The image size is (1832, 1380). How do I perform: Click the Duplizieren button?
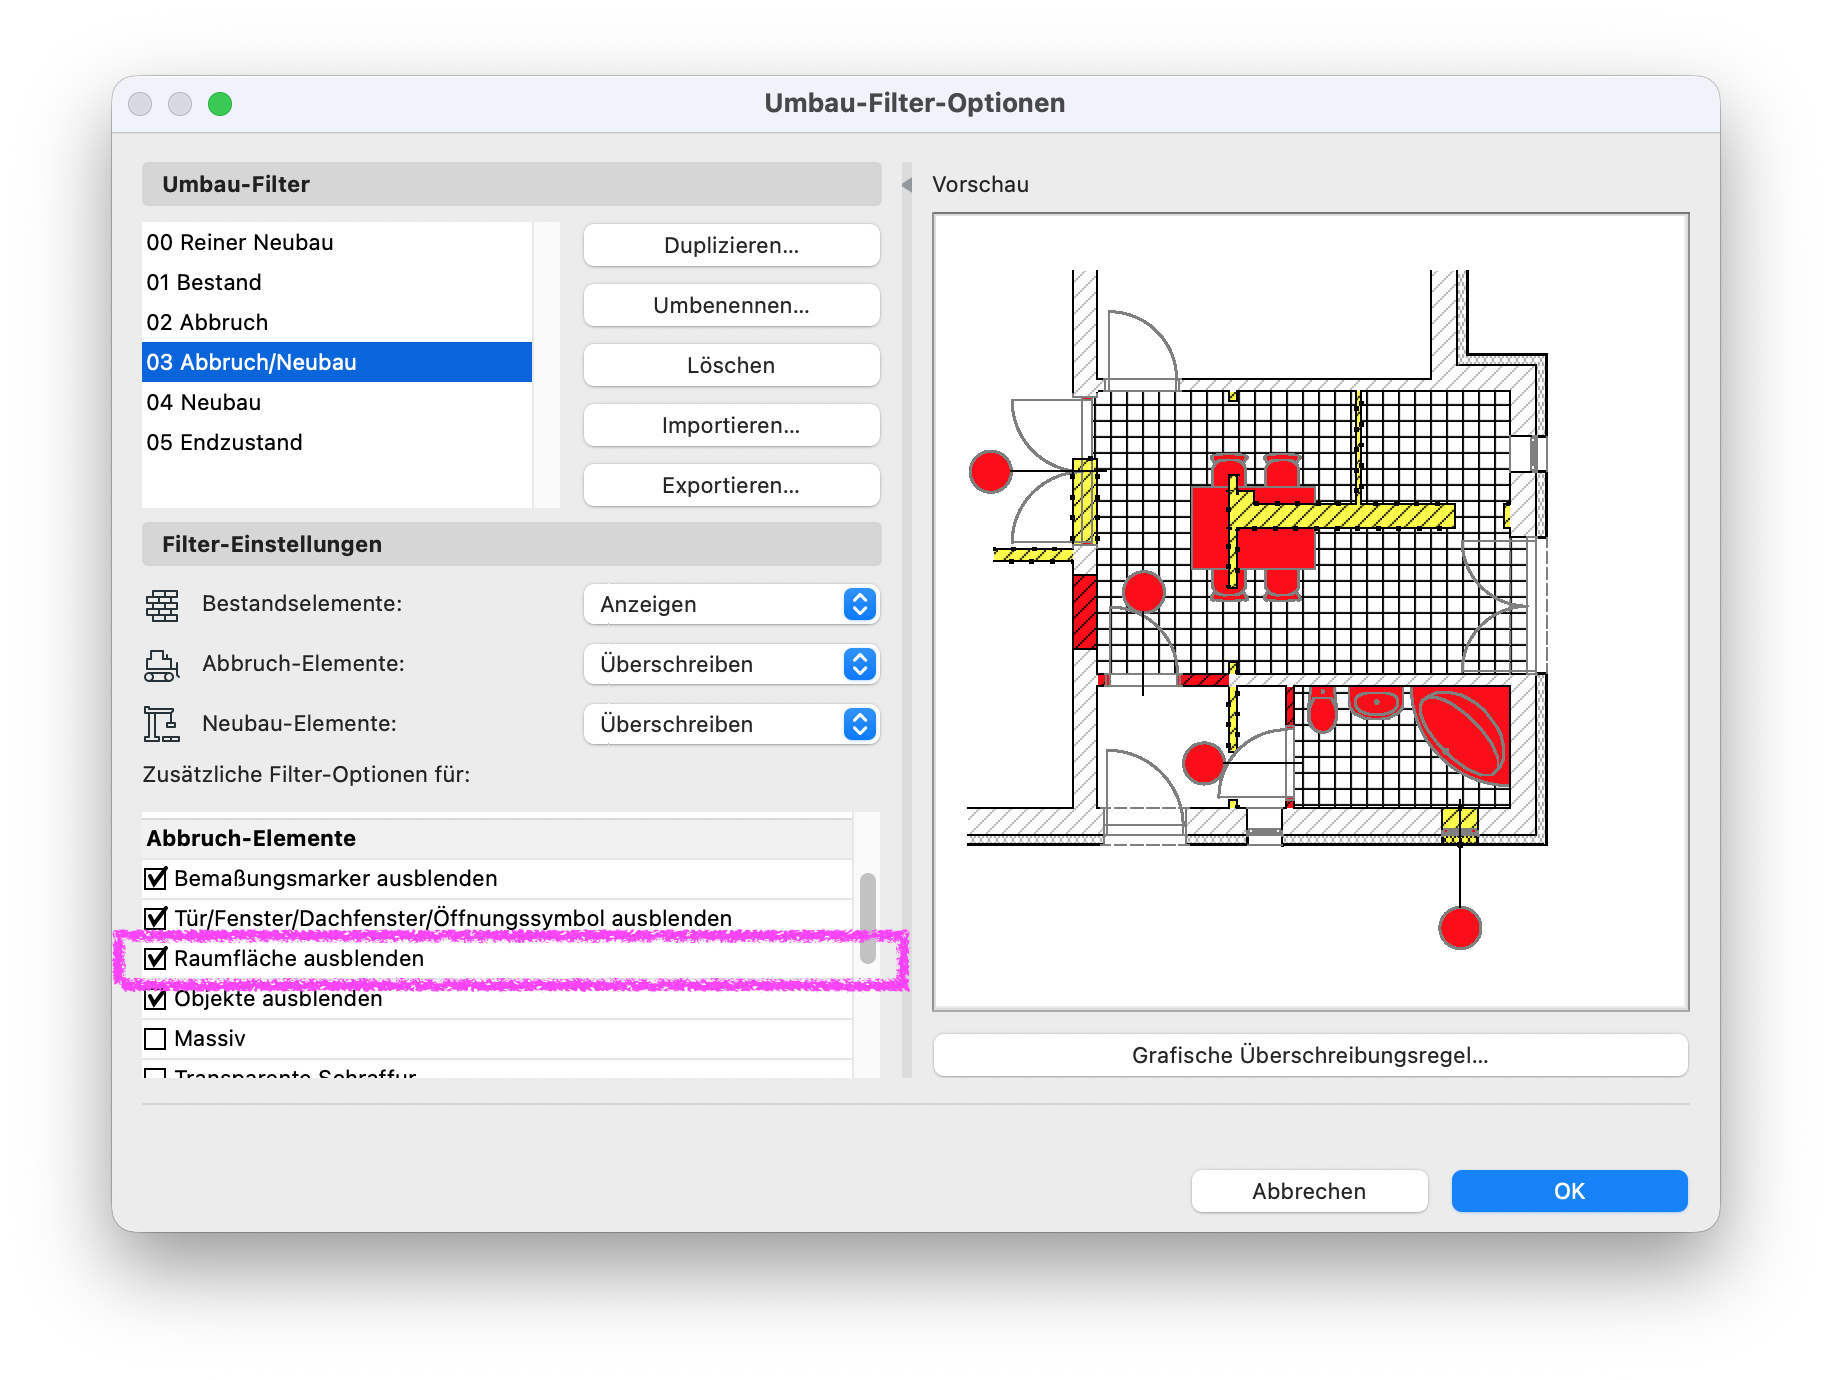coord(731,245)
